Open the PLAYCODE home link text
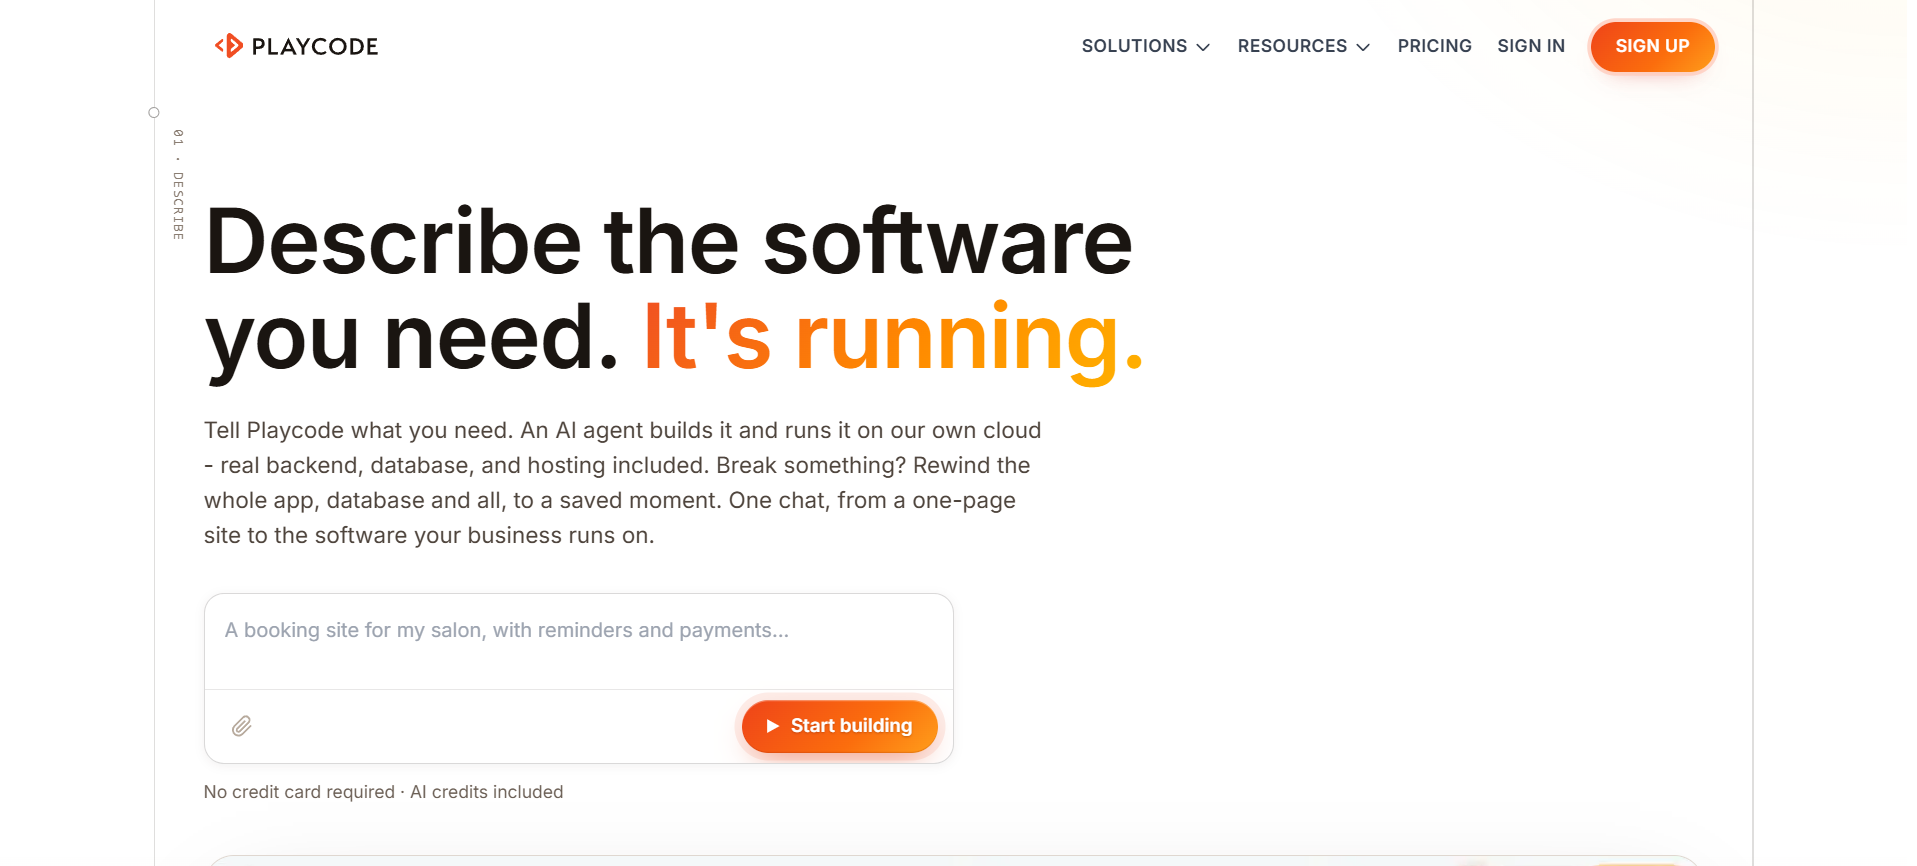 click(x=315, y=46)
